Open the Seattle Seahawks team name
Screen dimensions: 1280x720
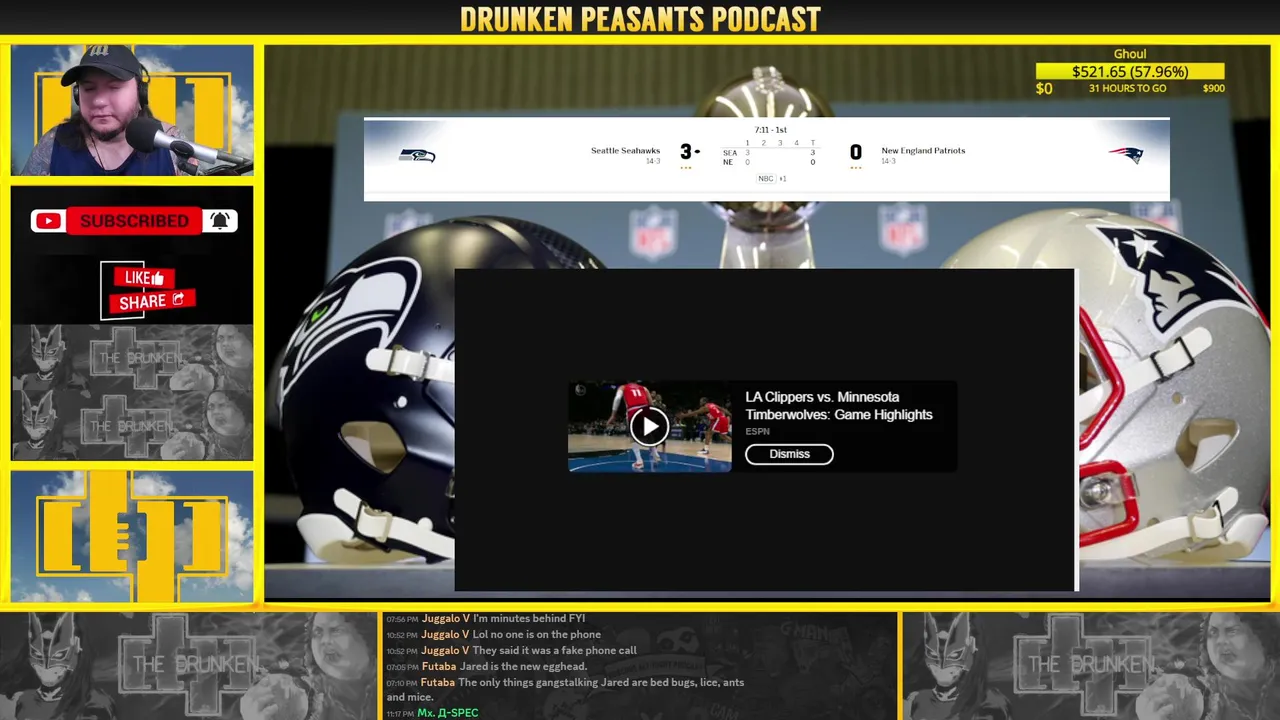click(x=625, y=151)
